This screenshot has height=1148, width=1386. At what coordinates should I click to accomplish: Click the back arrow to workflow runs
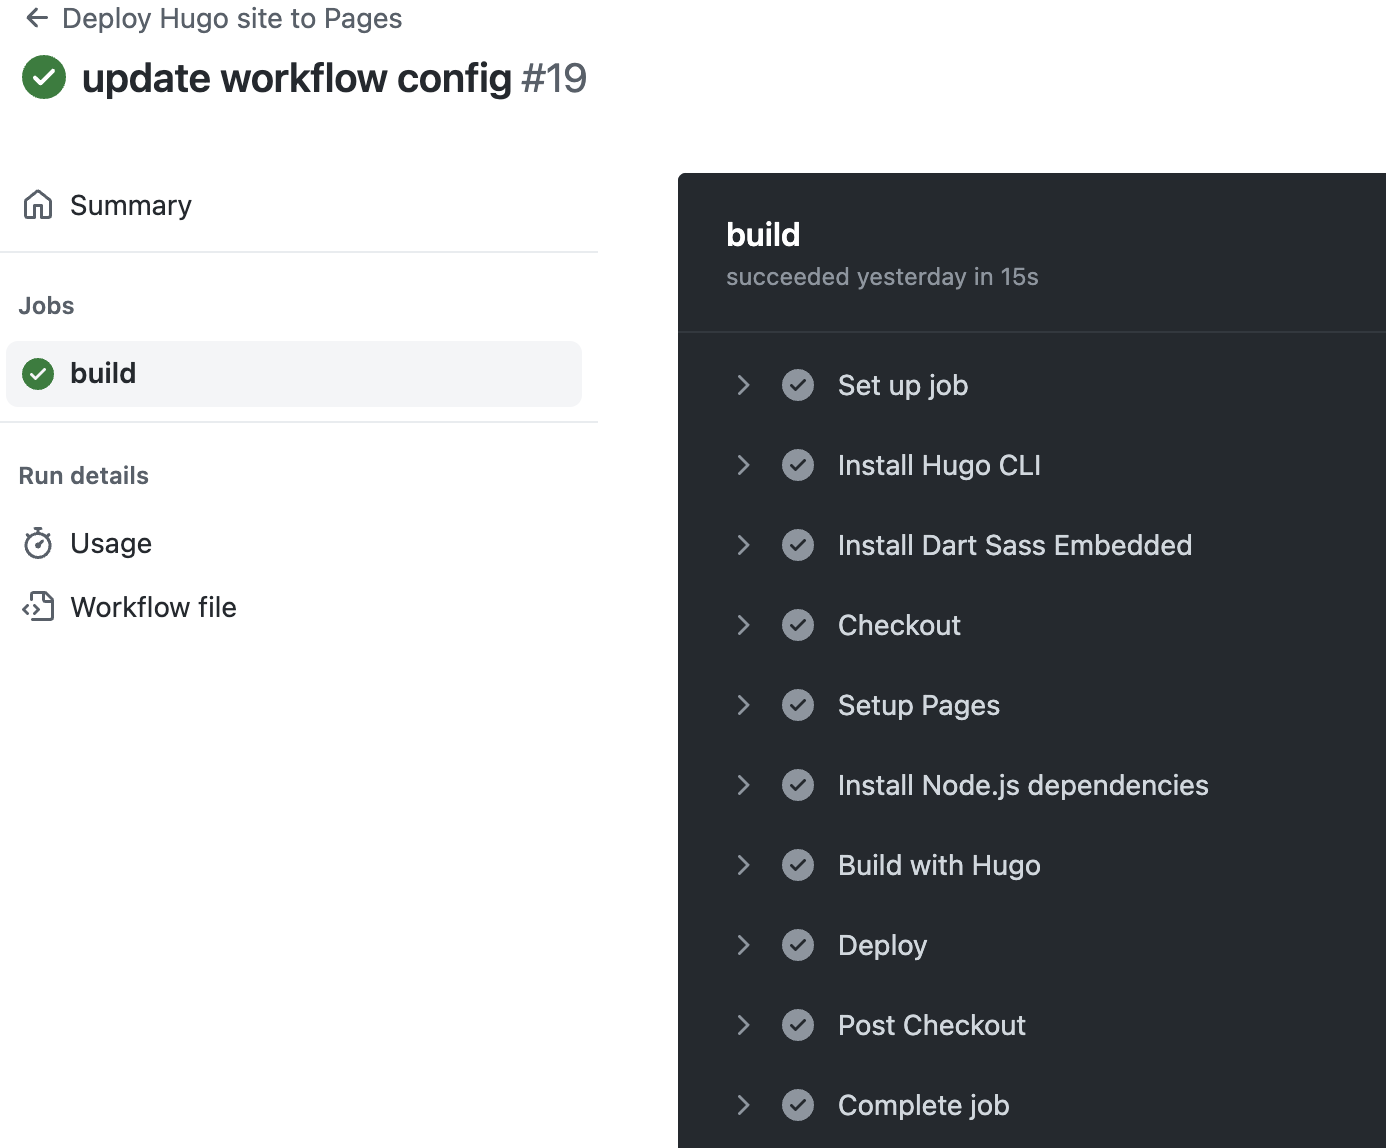click(x=37, y=18)
